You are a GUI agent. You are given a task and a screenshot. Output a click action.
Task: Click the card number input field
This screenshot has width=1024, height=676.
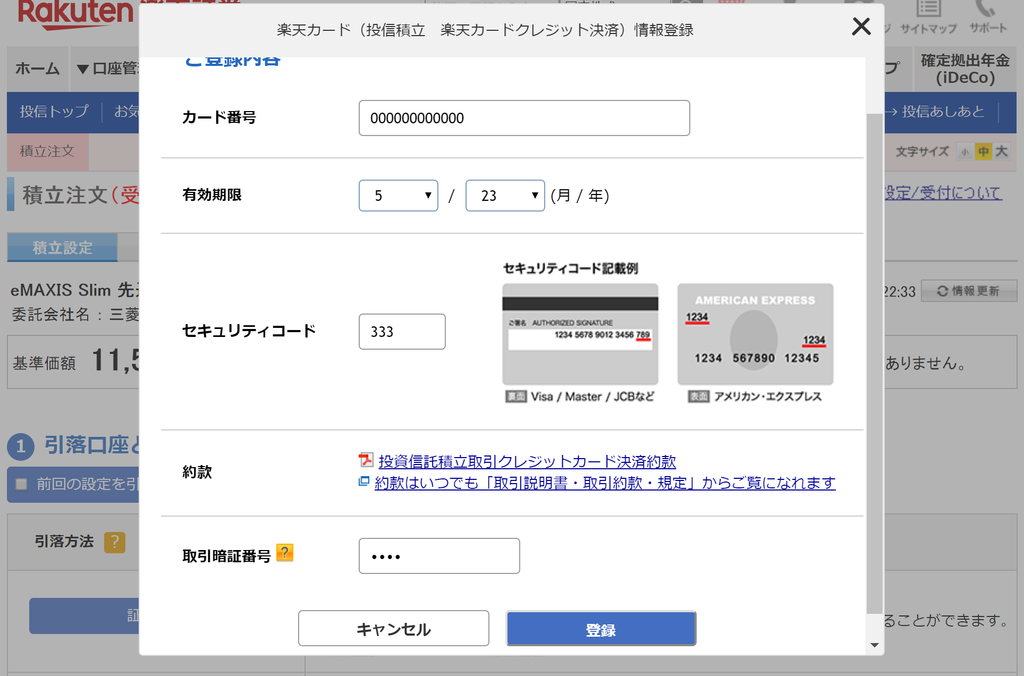524,118
